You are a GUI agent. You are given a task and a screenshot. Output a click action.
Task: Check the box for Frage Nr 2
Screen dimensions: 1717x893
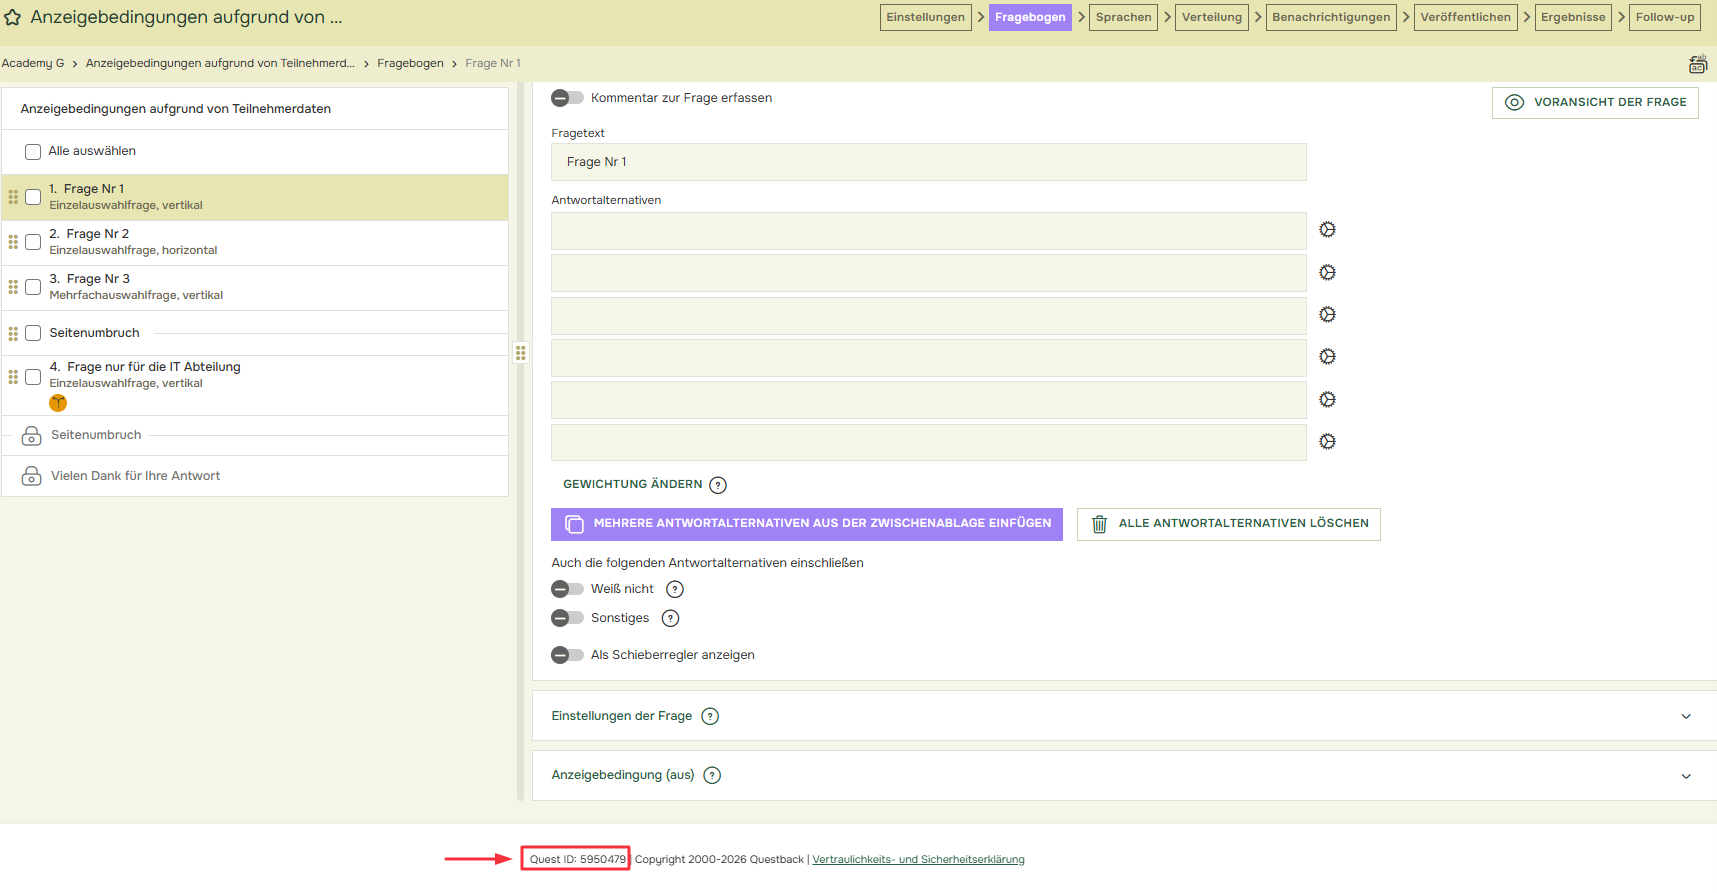click(x=33, y=242)
